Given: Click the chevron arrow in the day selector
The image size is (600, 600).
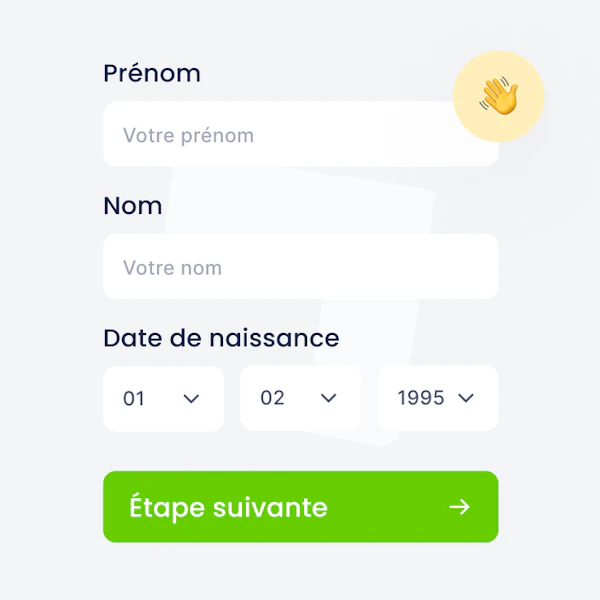Looking at the screenshot, I should 191,399.
